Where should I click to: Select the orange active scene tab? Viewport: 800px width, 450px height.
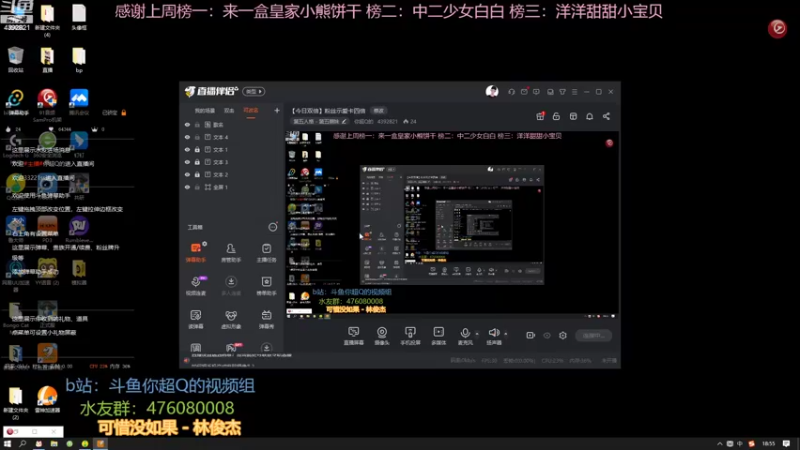pos(251,111)
